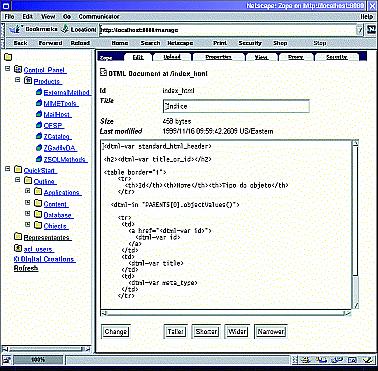Open the Communicator menu
The image size is (378, 371).
(x=99, y=16)
